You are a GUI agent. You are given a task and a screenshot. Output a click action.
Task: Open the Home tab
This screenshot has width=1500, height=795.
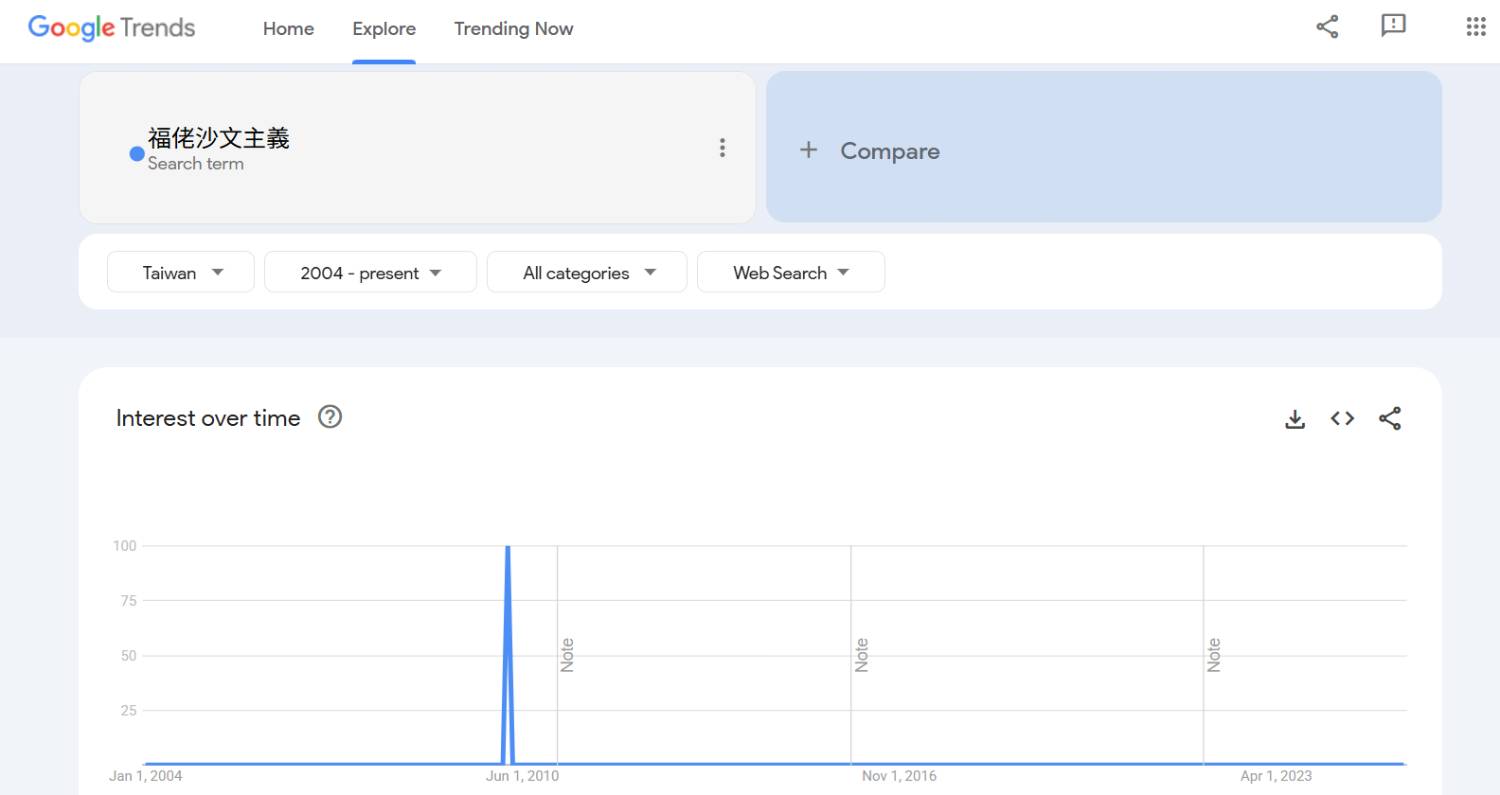(x=288, y=29)
